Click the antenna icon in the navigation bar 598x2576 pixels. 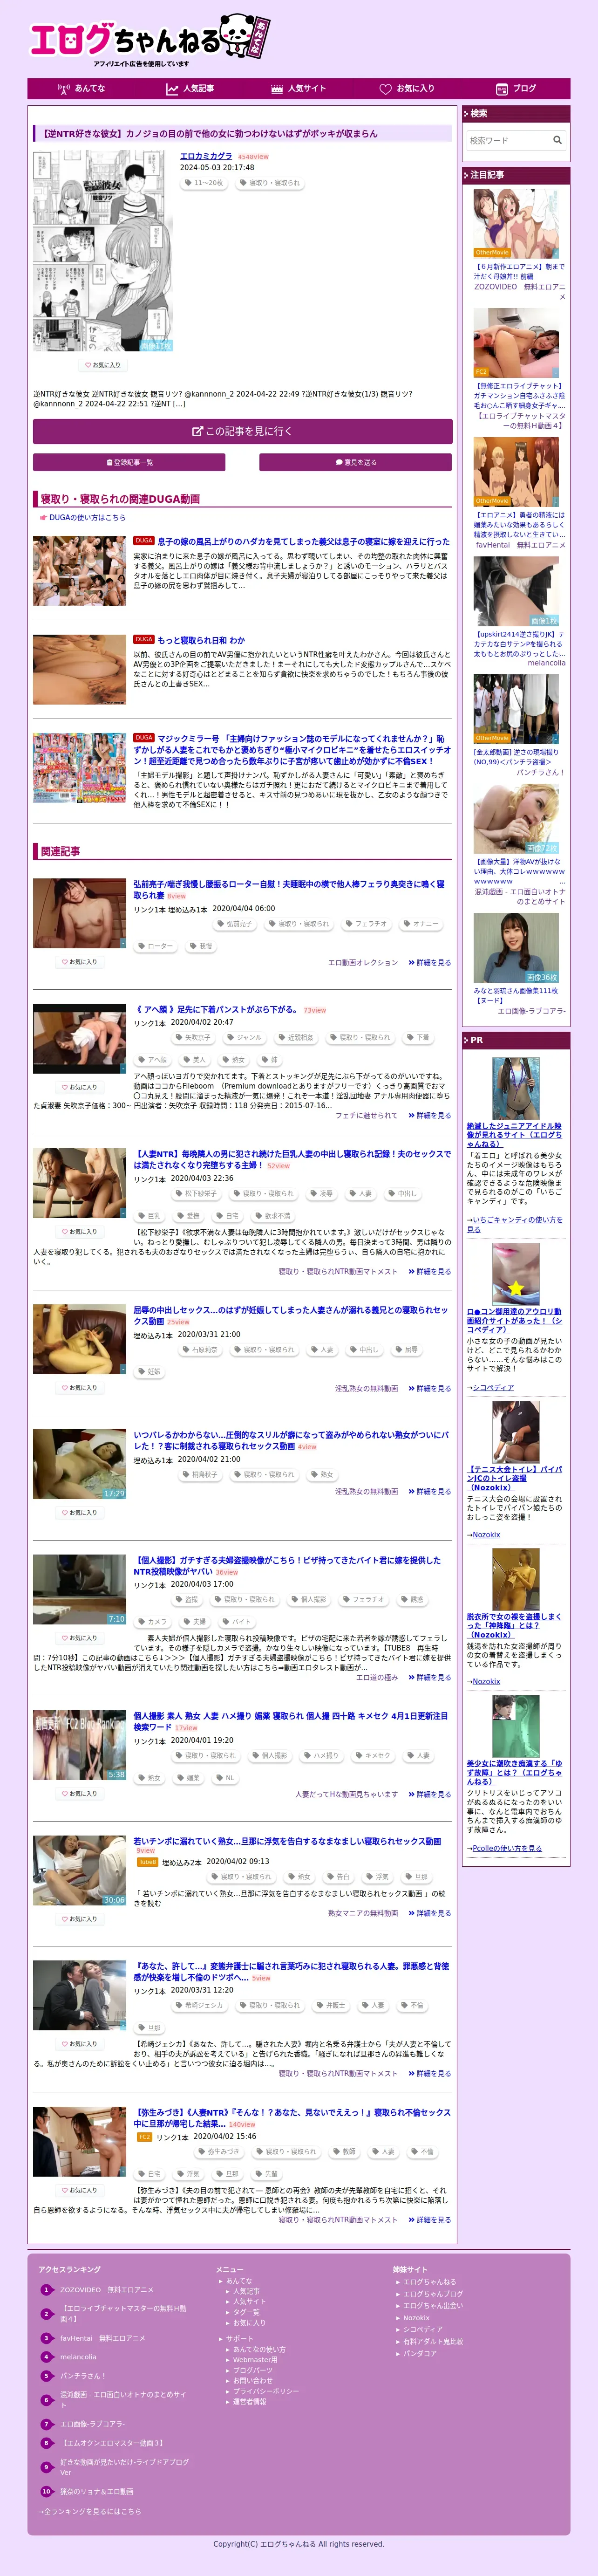click(x=64, y=89)
